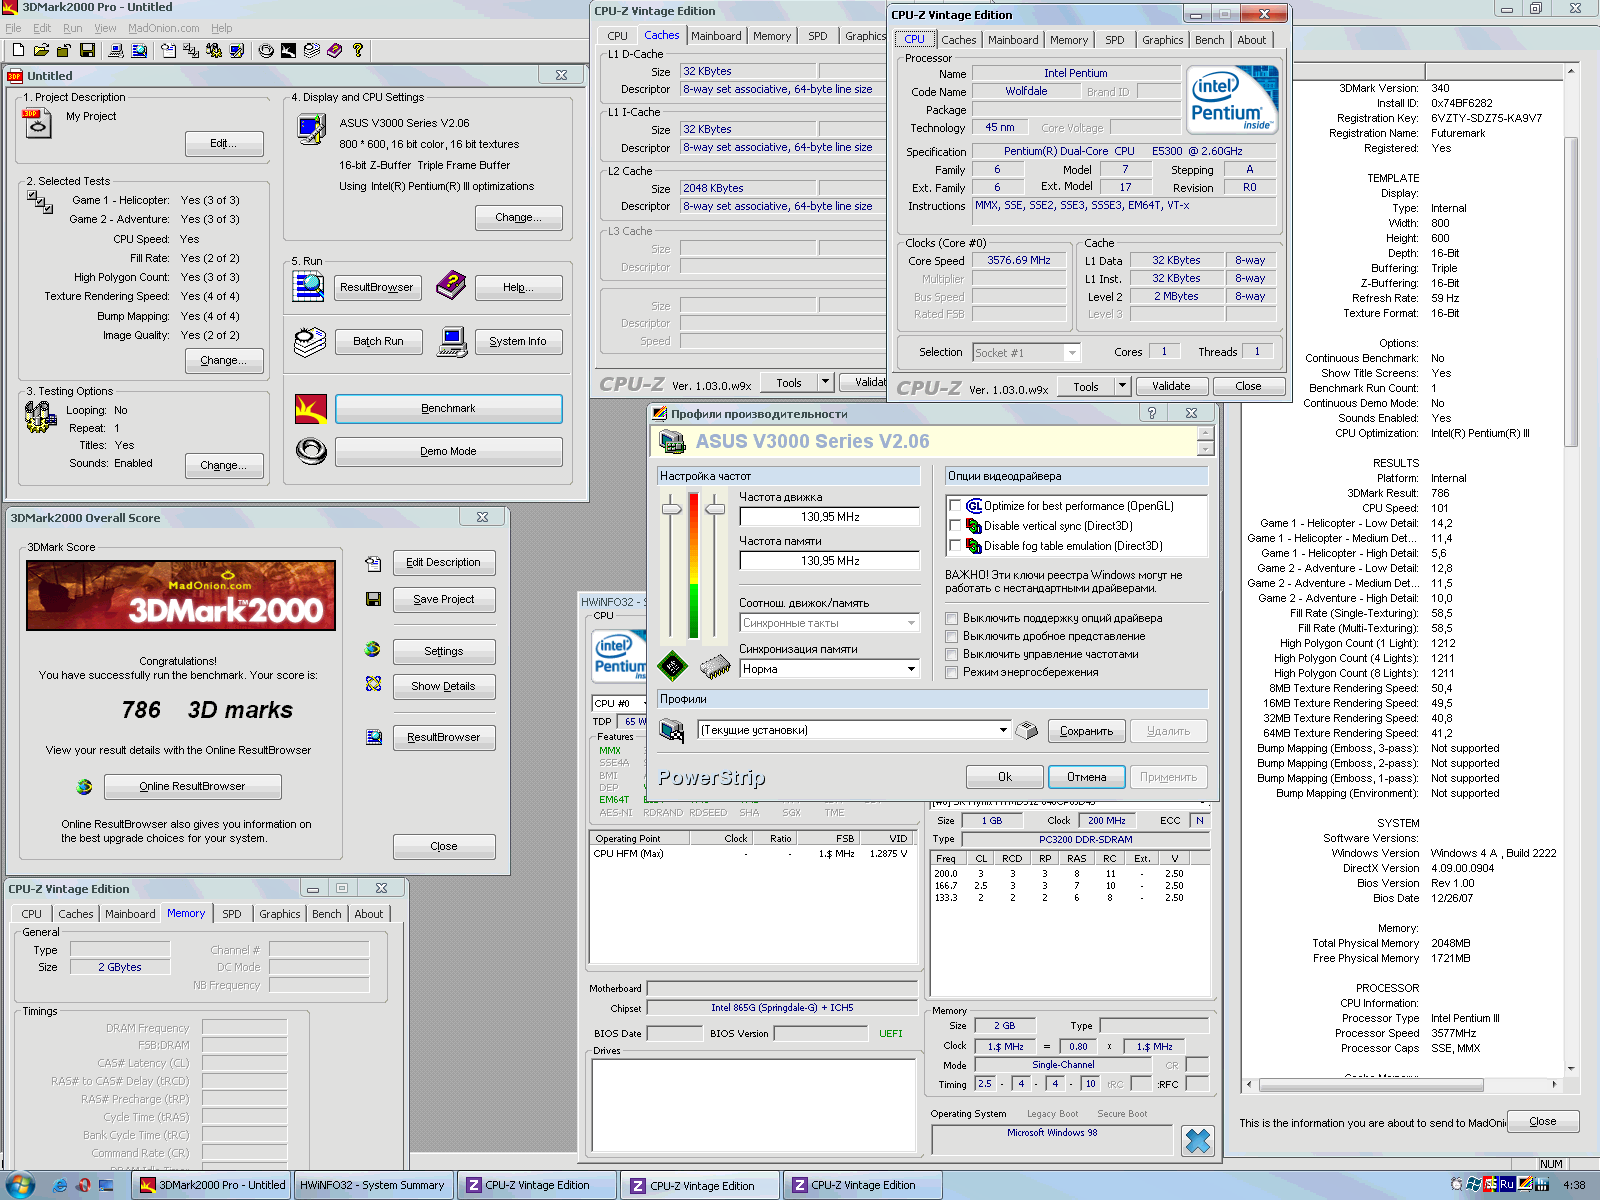This screenshot has height=1200, width=1600.
Task: Click the PowerStrip dialog help question button
Action: point(1152,413)
